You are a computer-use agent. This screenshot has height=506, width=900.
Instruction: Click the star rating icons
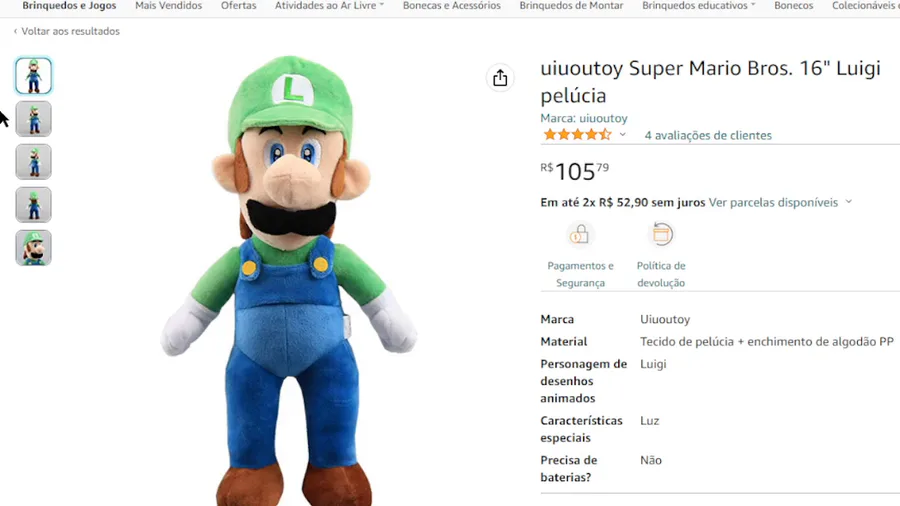(x=577, y=135)
